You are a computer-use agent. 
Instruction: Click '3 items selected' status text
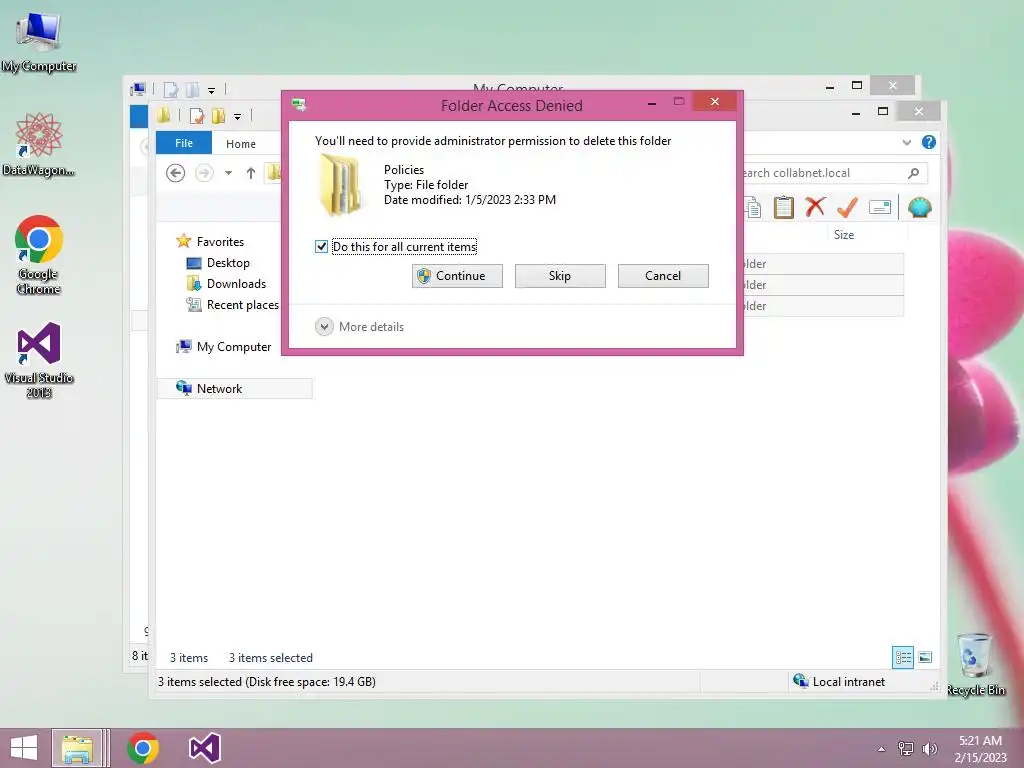(270, 658)
